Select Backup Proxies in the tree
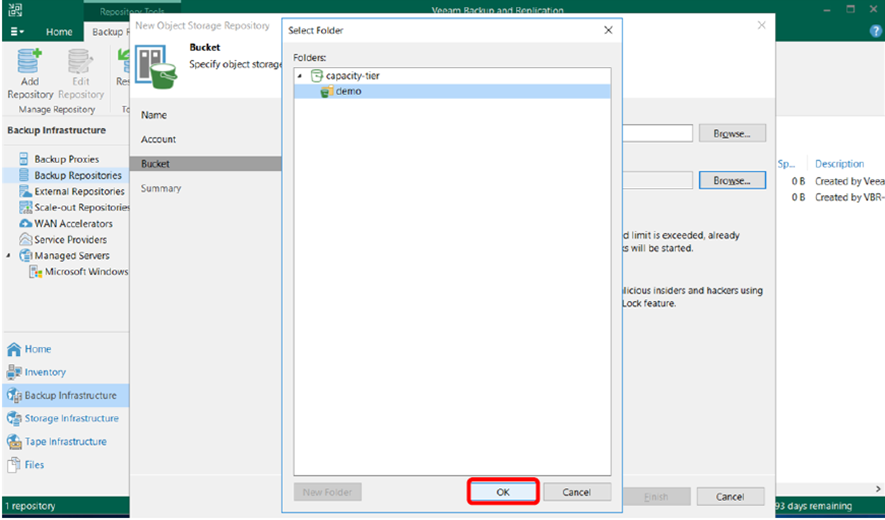Screen dimensions: 885x520 pos(66,159)
